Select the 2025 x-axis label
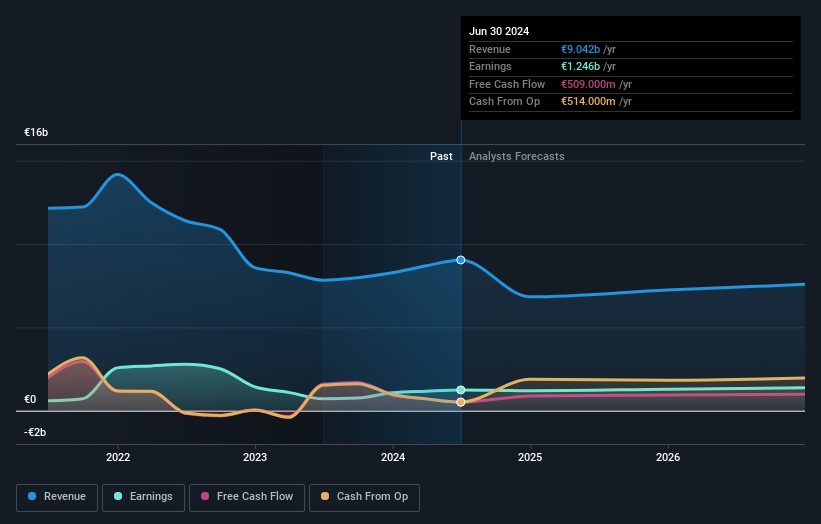The width and height of the screenshot is (821, 524). (x=530, y=457)
